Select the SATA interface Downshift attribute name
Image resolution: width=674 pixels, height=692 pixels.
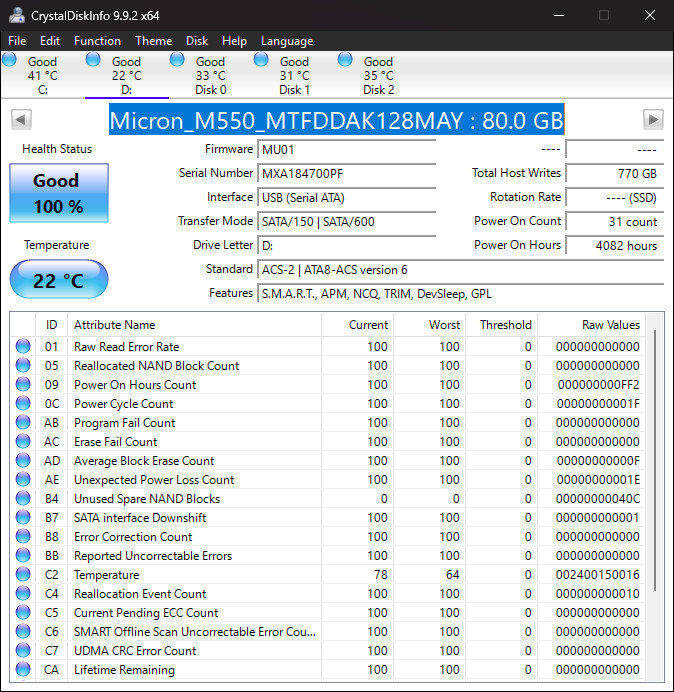coord(139,518)
